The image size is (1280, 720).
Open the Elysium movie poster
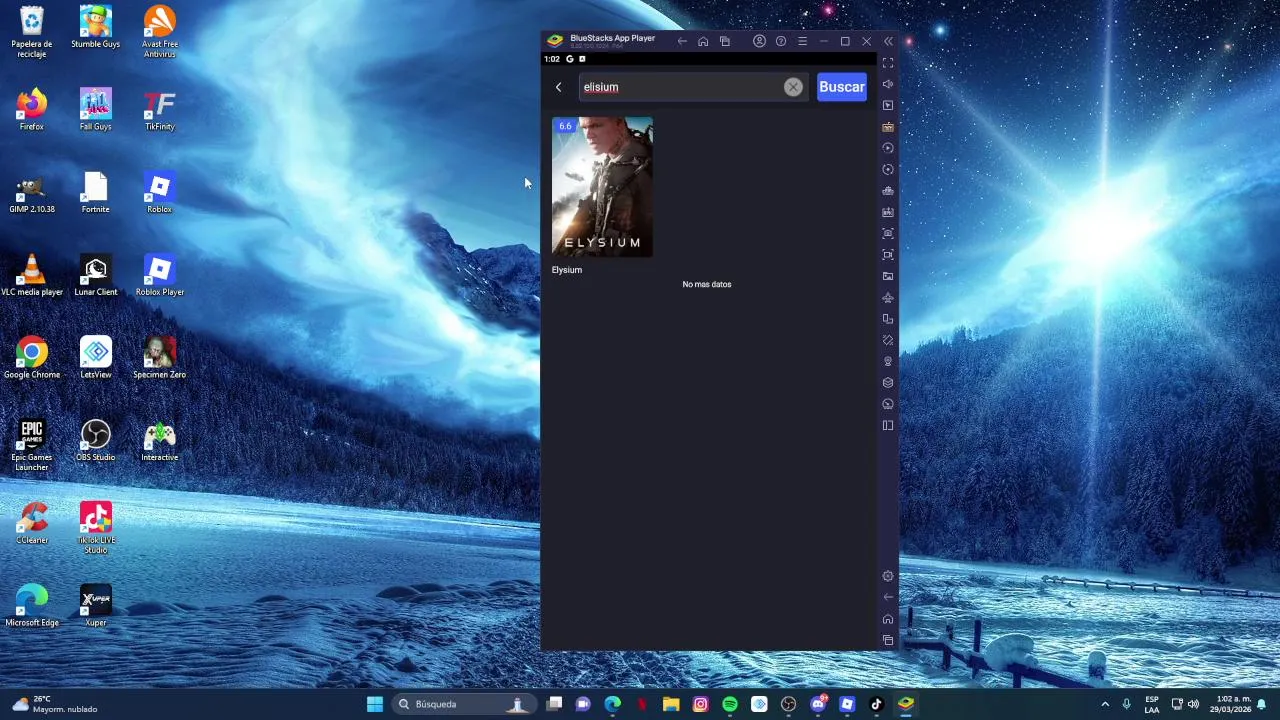click(602, 187)
